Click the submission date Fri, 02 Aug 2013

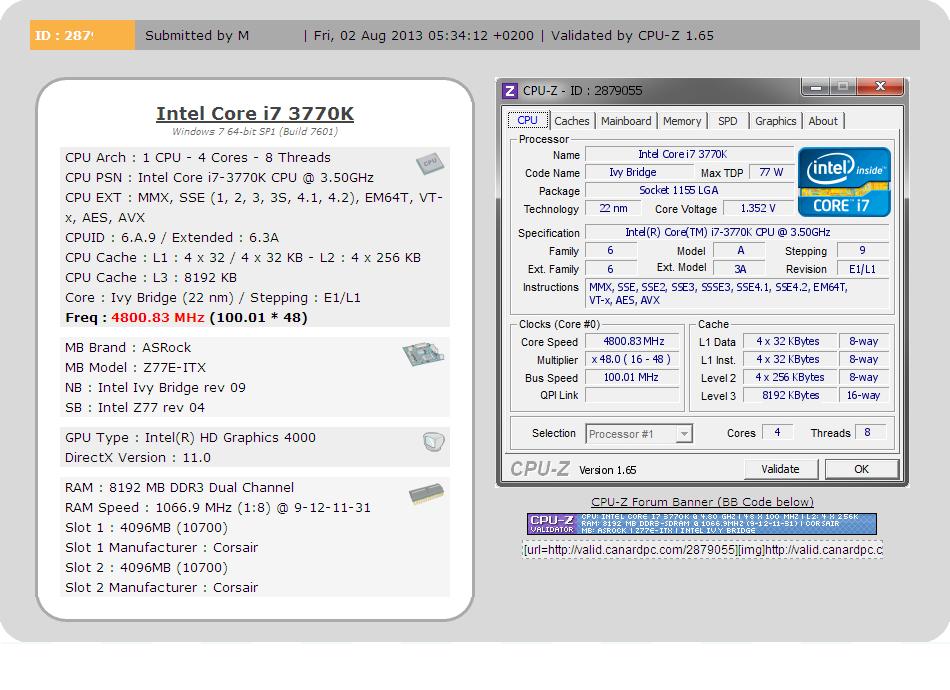[x=424, y=35]
